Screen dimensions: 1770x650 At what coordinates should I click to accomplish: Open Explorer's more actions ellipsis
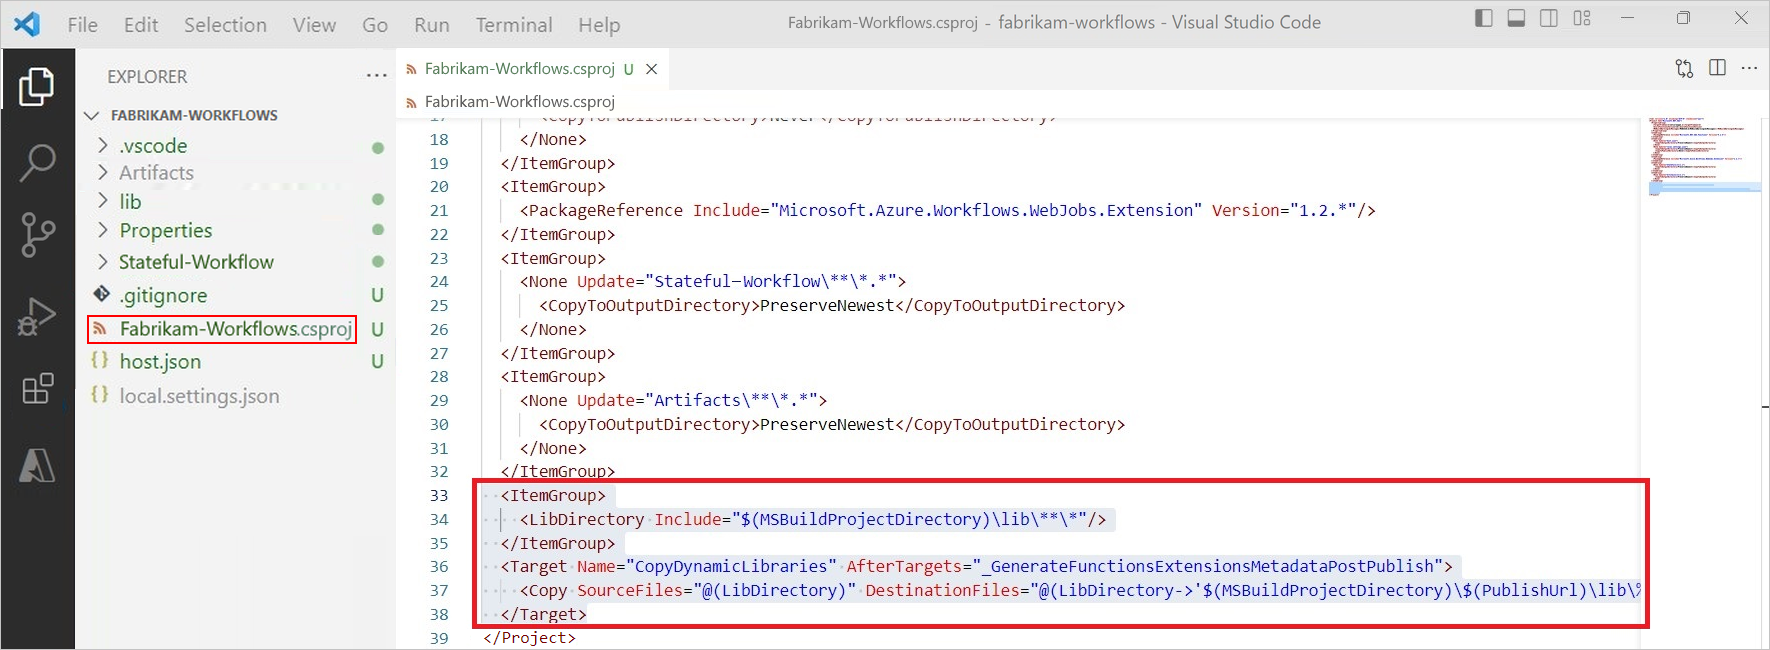pyautogui.click(x=376, y=76)
